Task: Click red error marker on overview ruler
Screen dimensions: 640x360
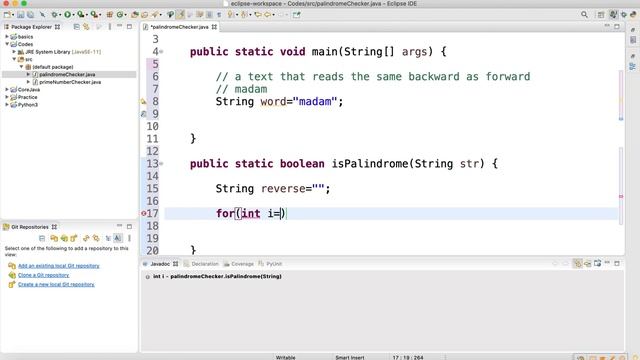Action: [621, 196]
